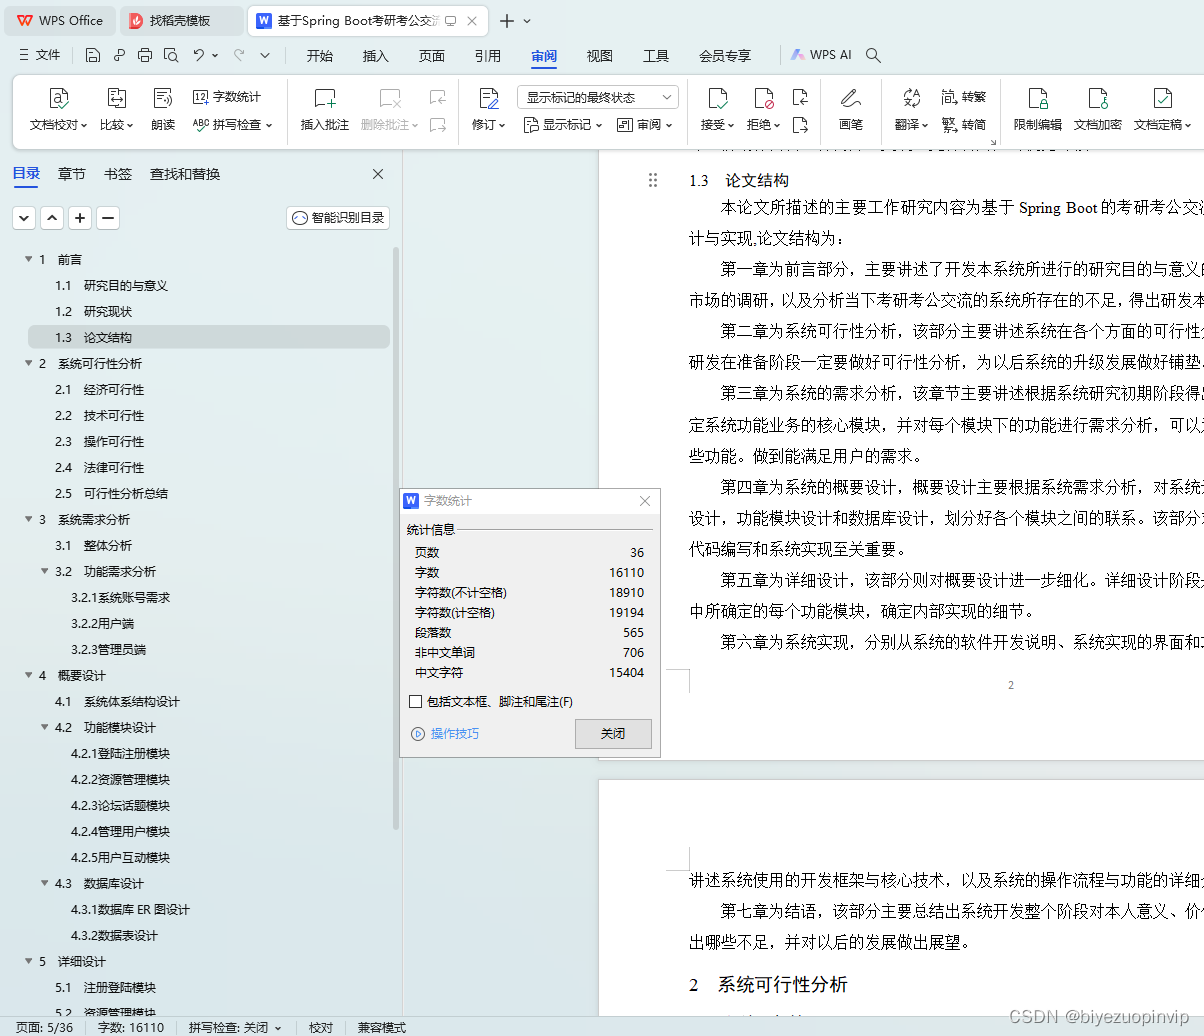The height and width of the screenshot is (1036, 1204).
Task: Click the 接受 accept changes icon
Action: pos(717,98)
